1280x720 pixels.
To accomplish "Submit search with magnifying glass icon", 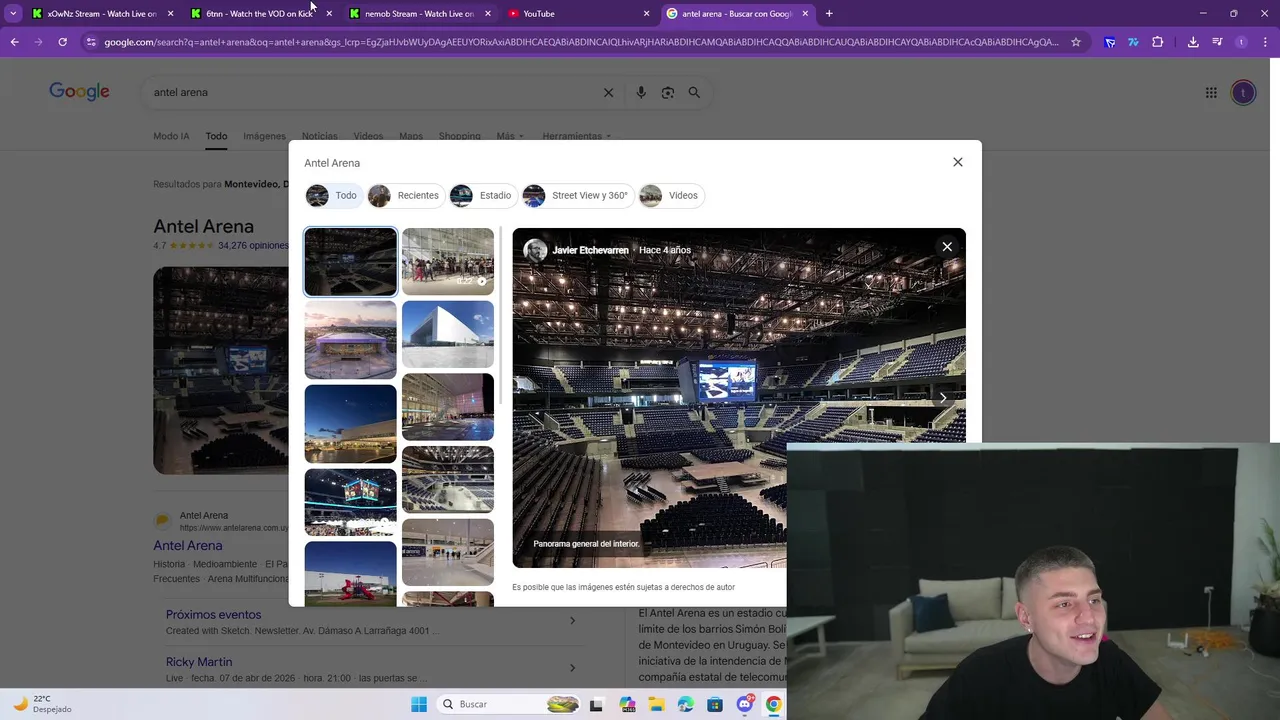I will [694, 92].
